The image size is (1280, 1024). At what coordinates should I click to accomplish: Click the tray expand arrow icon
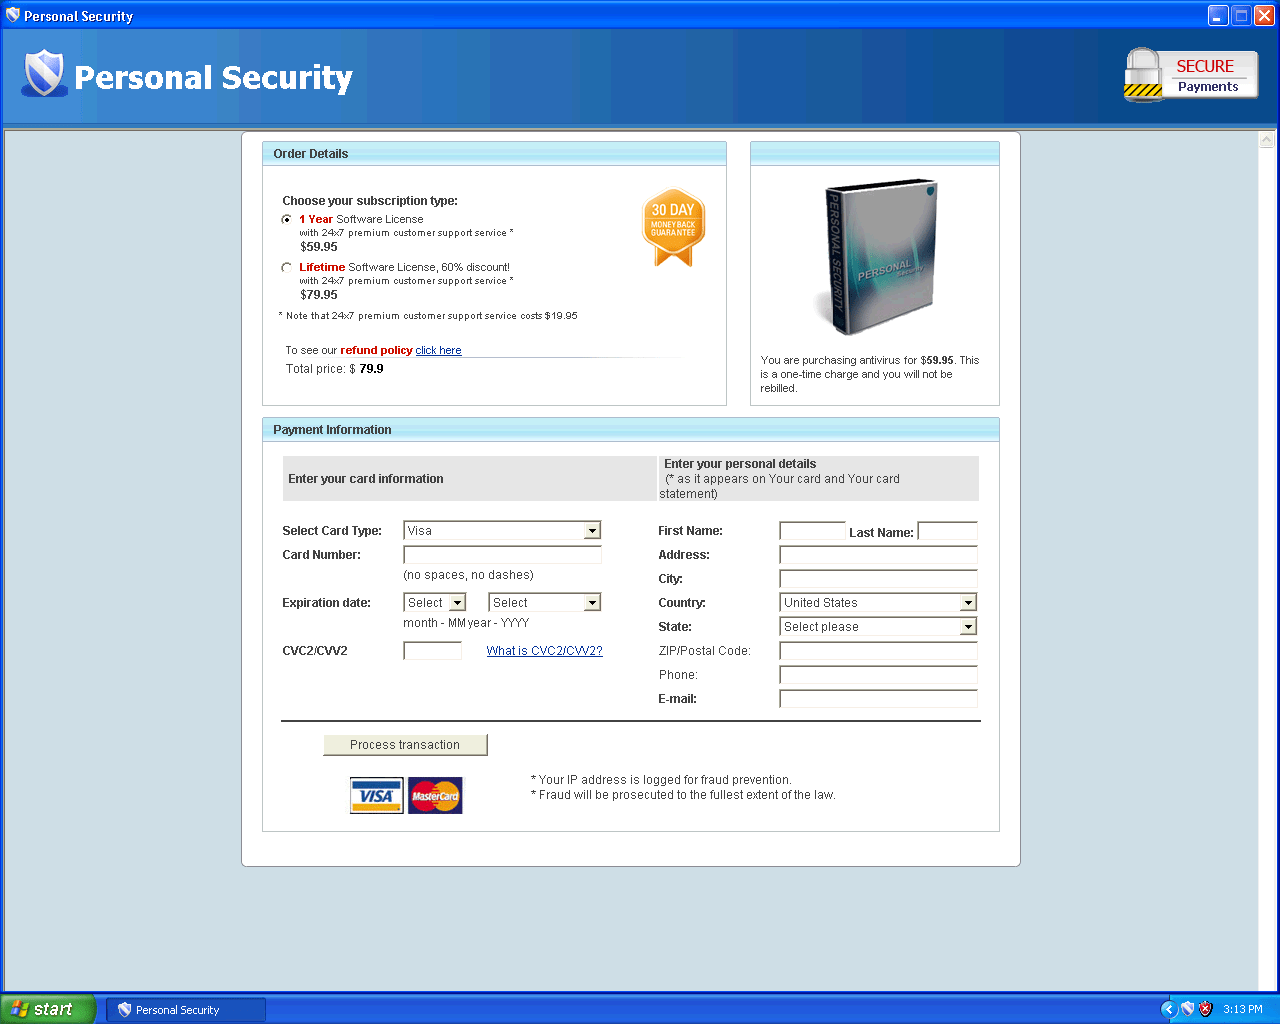coord(1168,1009)
